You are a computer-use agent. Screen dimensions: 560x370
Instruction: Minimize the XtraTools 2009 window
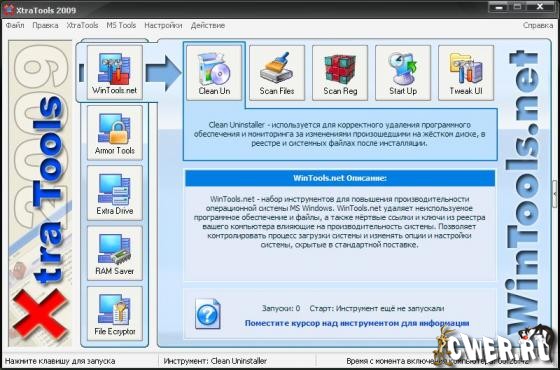[499, 7]
